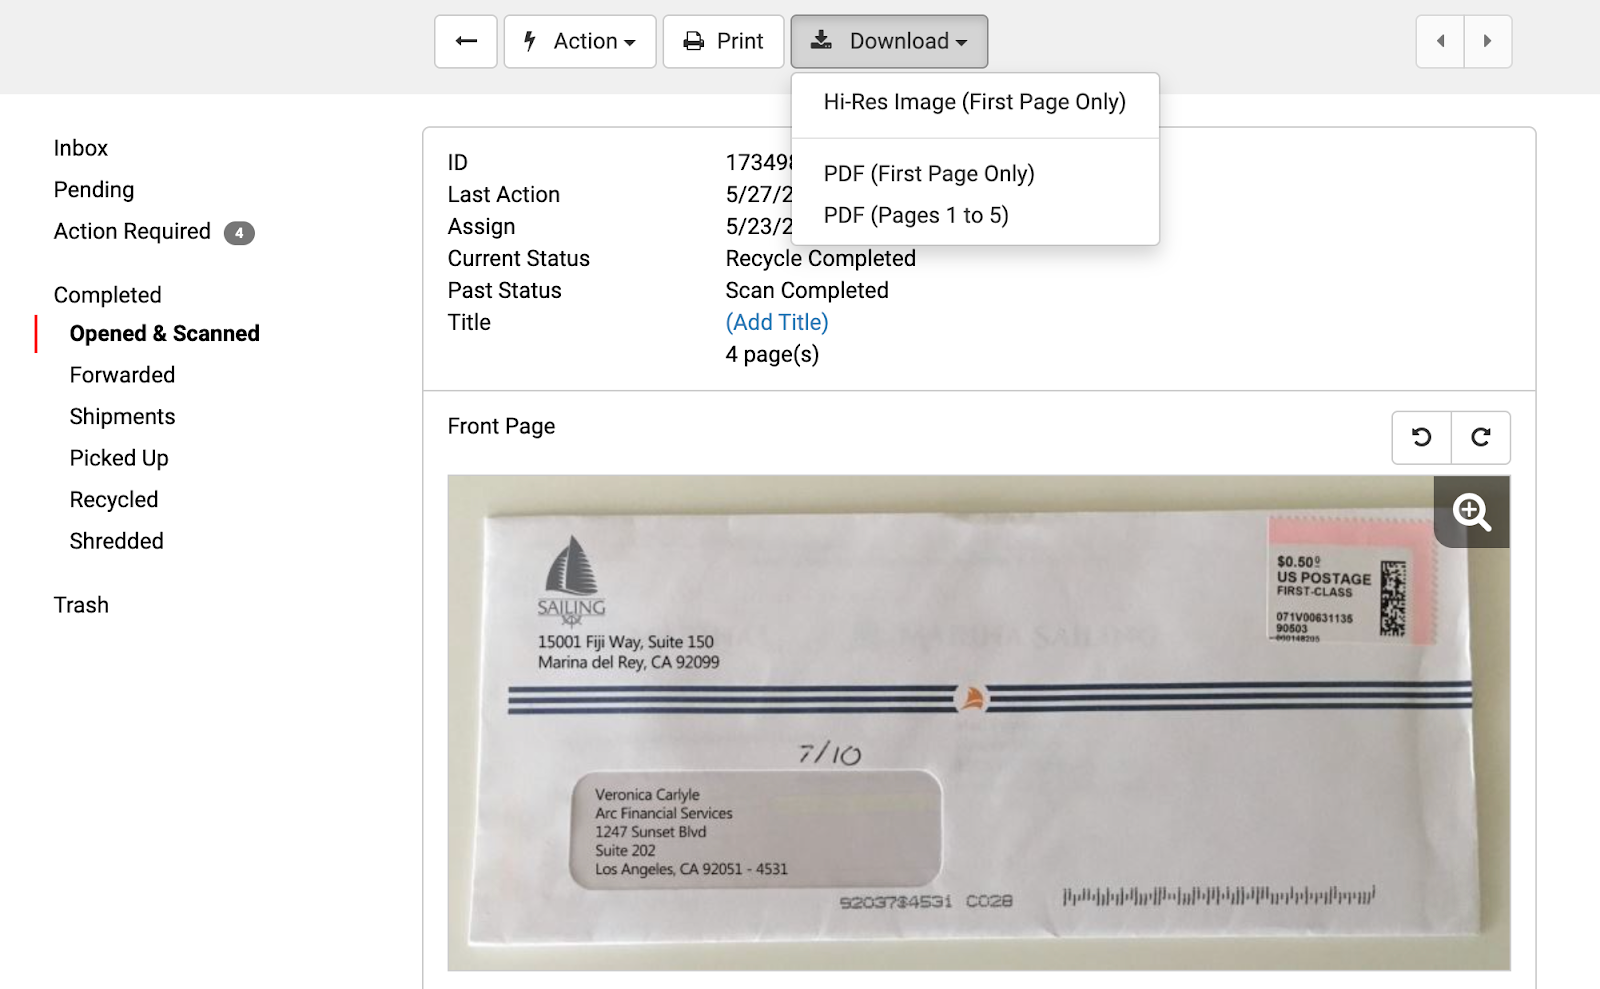Viewport: 1600px width, 989px height.
Task: Go to the next mail item
Action: coord(1488,41)
